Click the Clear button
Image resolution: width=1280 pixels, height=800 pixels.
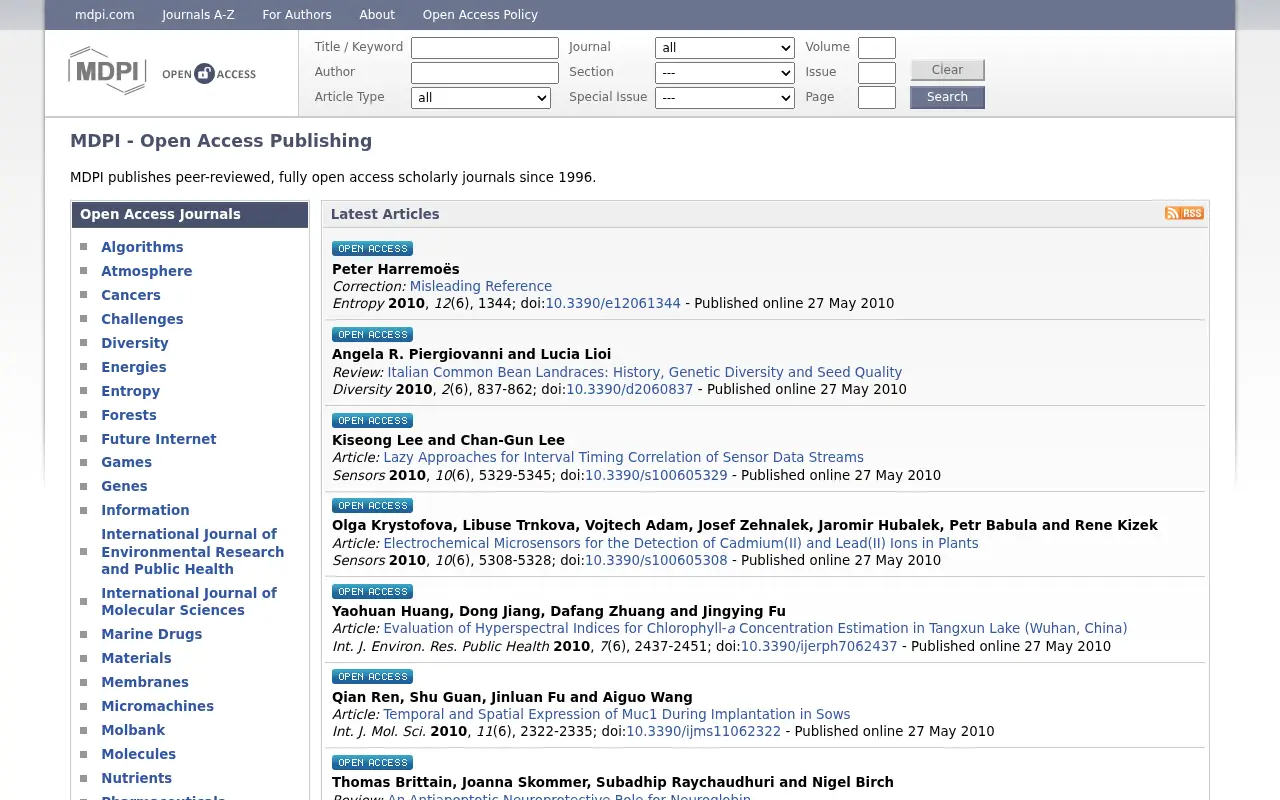947,70
